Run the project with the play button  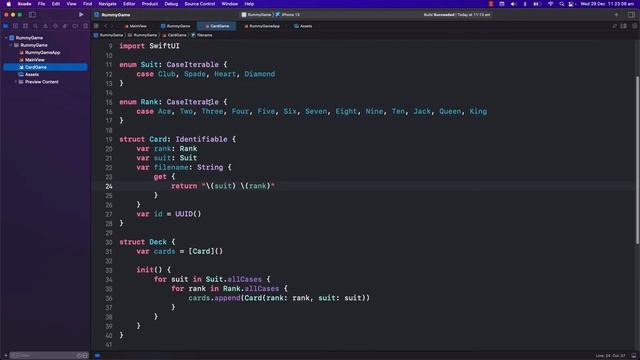(x=81, y=15)
